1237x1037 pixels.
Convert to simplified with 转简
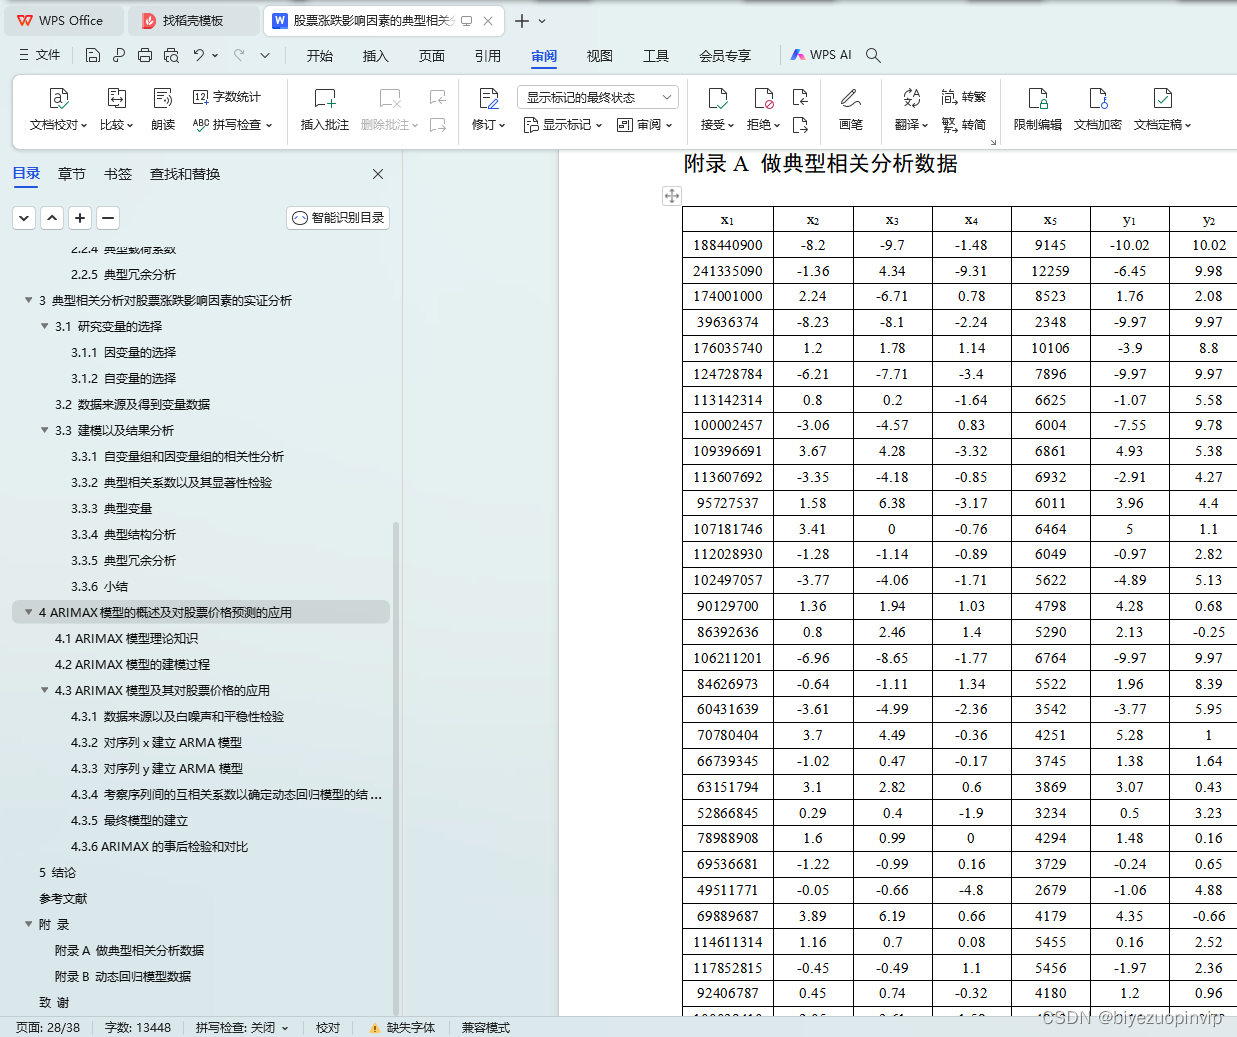tap(964, 125)
